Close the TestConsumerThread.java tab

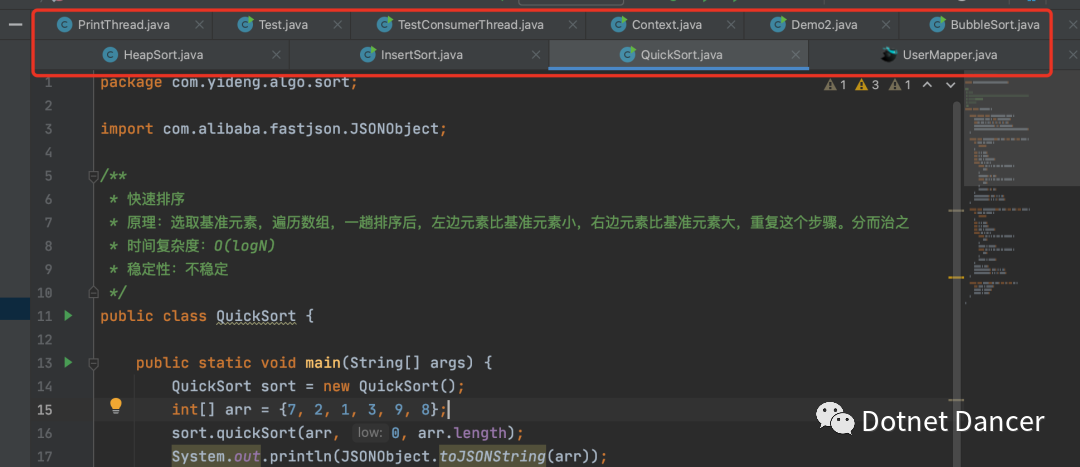point(572,25)
